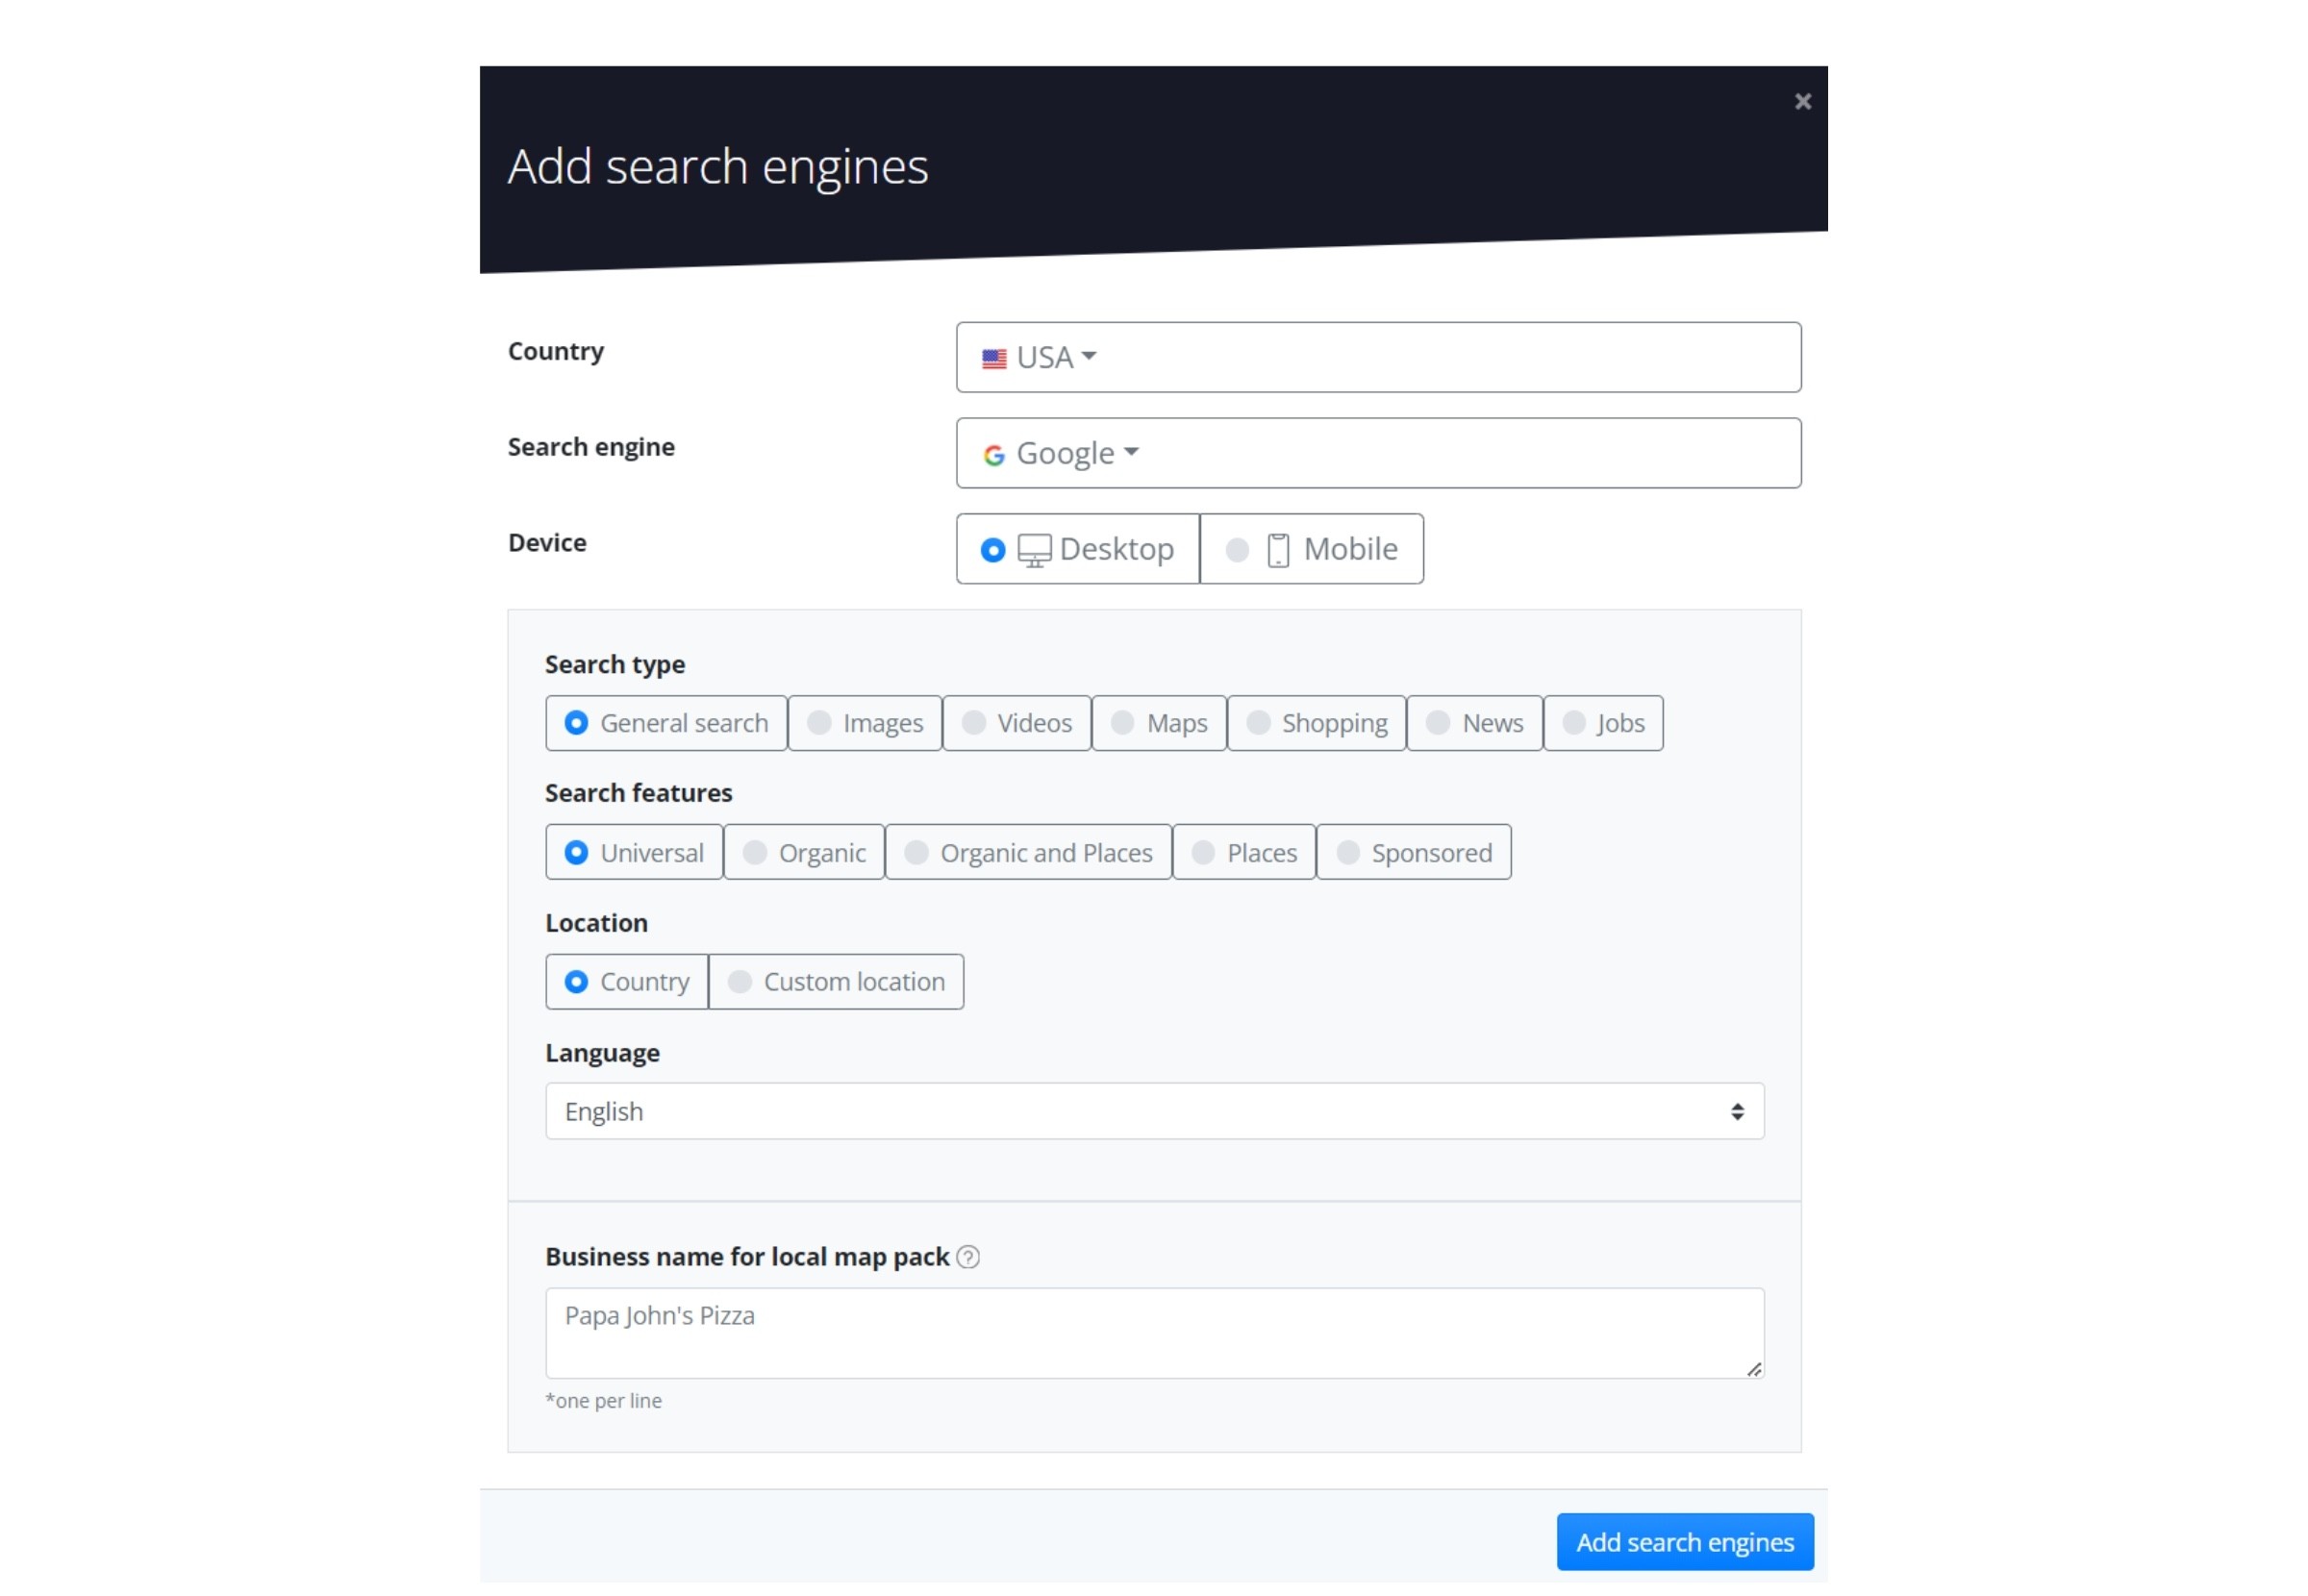Expand the Google search engine dropdown
Screen dimensions: 2308x1596
pyautogui.click(x=1377, y=453)
